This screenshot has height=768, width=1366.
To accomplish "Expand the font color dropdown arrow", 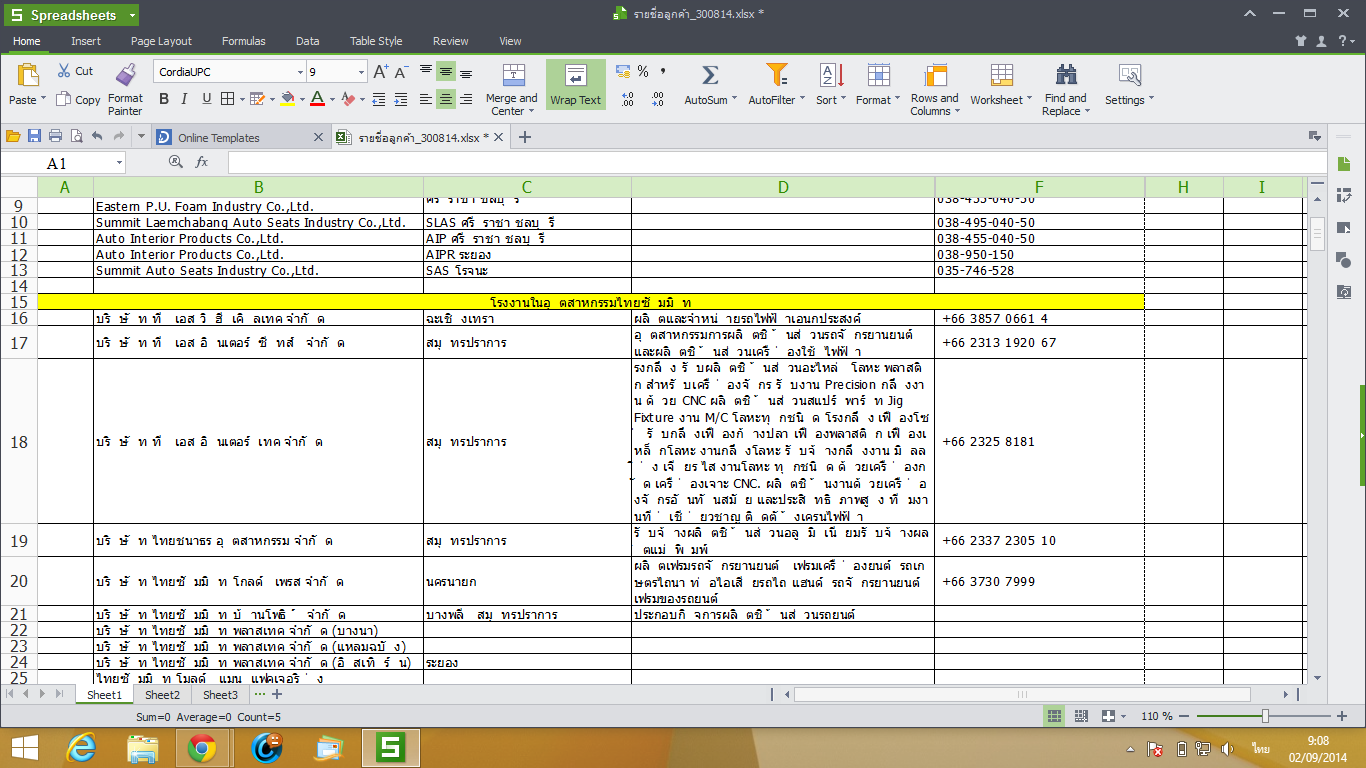I will click(331, 98).
